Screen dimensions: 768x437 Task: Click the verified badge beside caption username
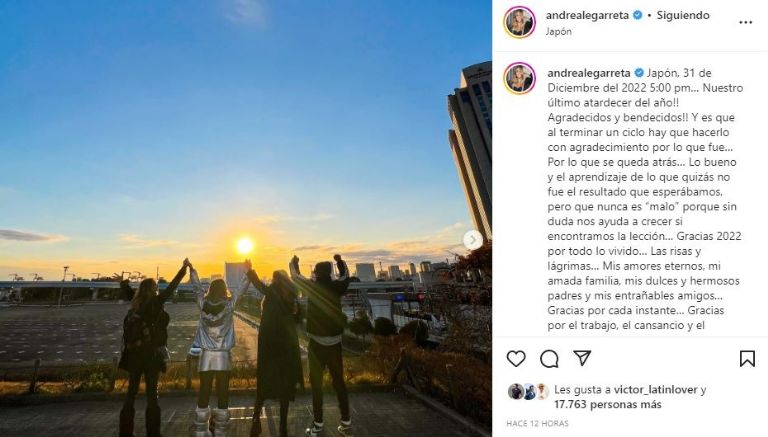[x=639, y=73]
